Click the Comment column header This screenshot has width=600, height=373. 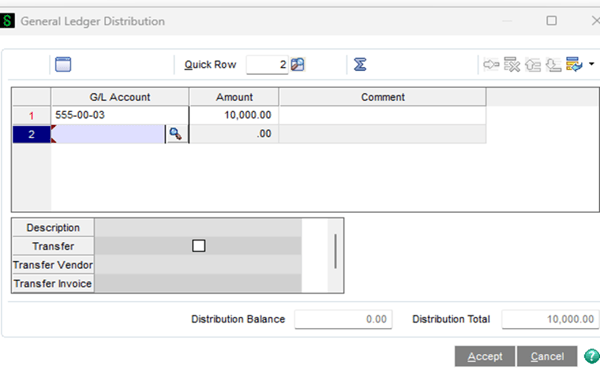[383, 97]
